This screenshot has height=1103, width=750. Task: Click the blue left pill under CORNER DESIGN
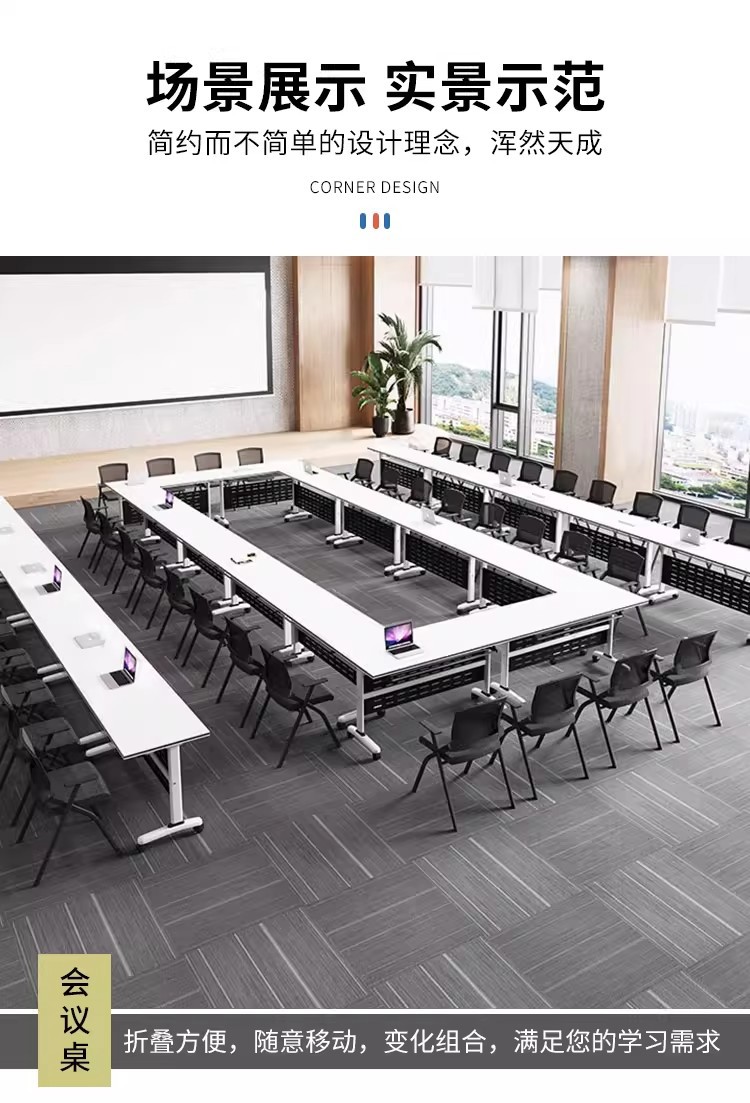(364, 221)
